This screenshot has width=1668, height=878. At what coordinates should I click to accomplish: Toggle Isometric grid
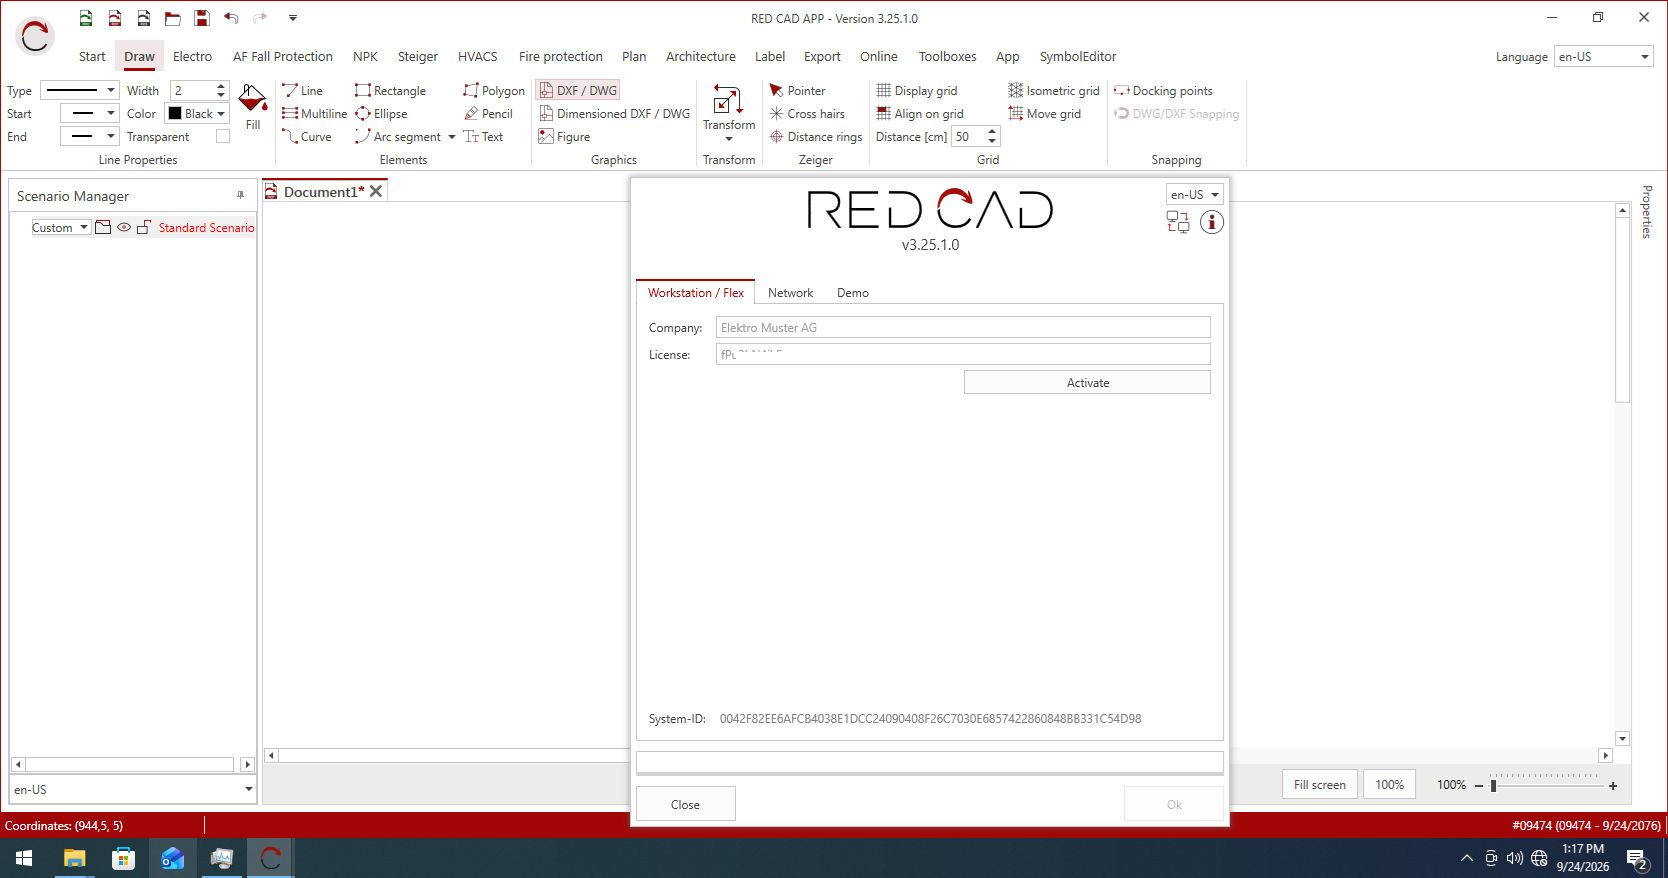point(1054,90)
